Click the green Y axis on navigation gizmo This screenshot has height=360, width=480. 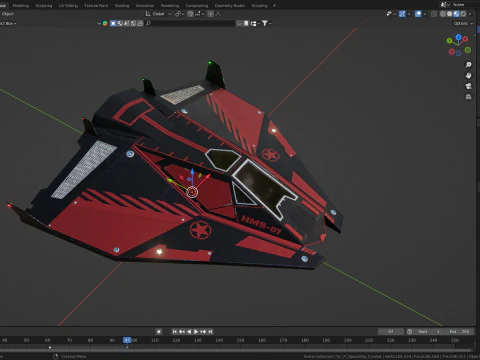[x=449, y=41]
